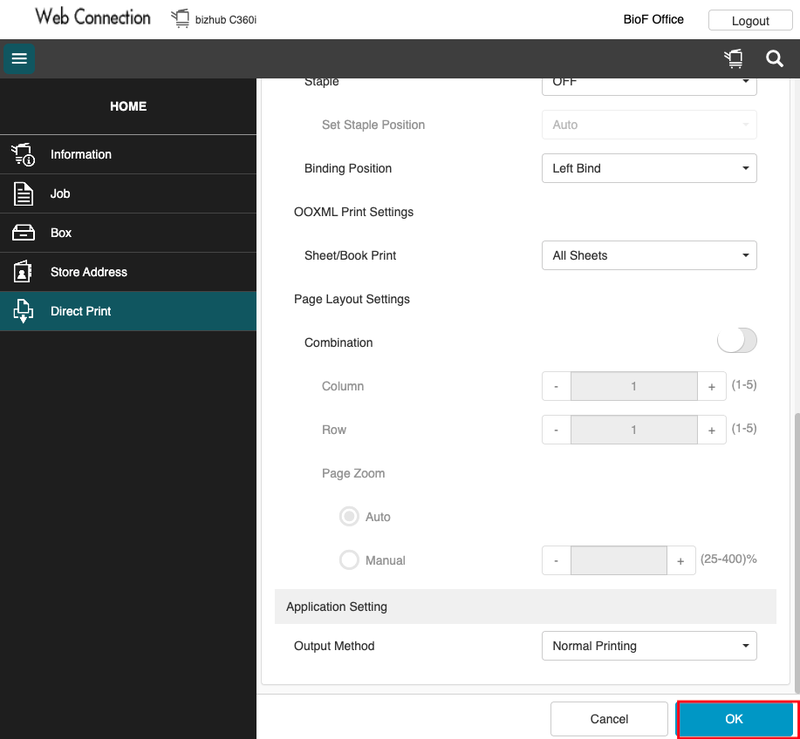Viewport: 800px width, 739px height.
Task: Go to HOME in sidebar
Action: tap(128, 106)
